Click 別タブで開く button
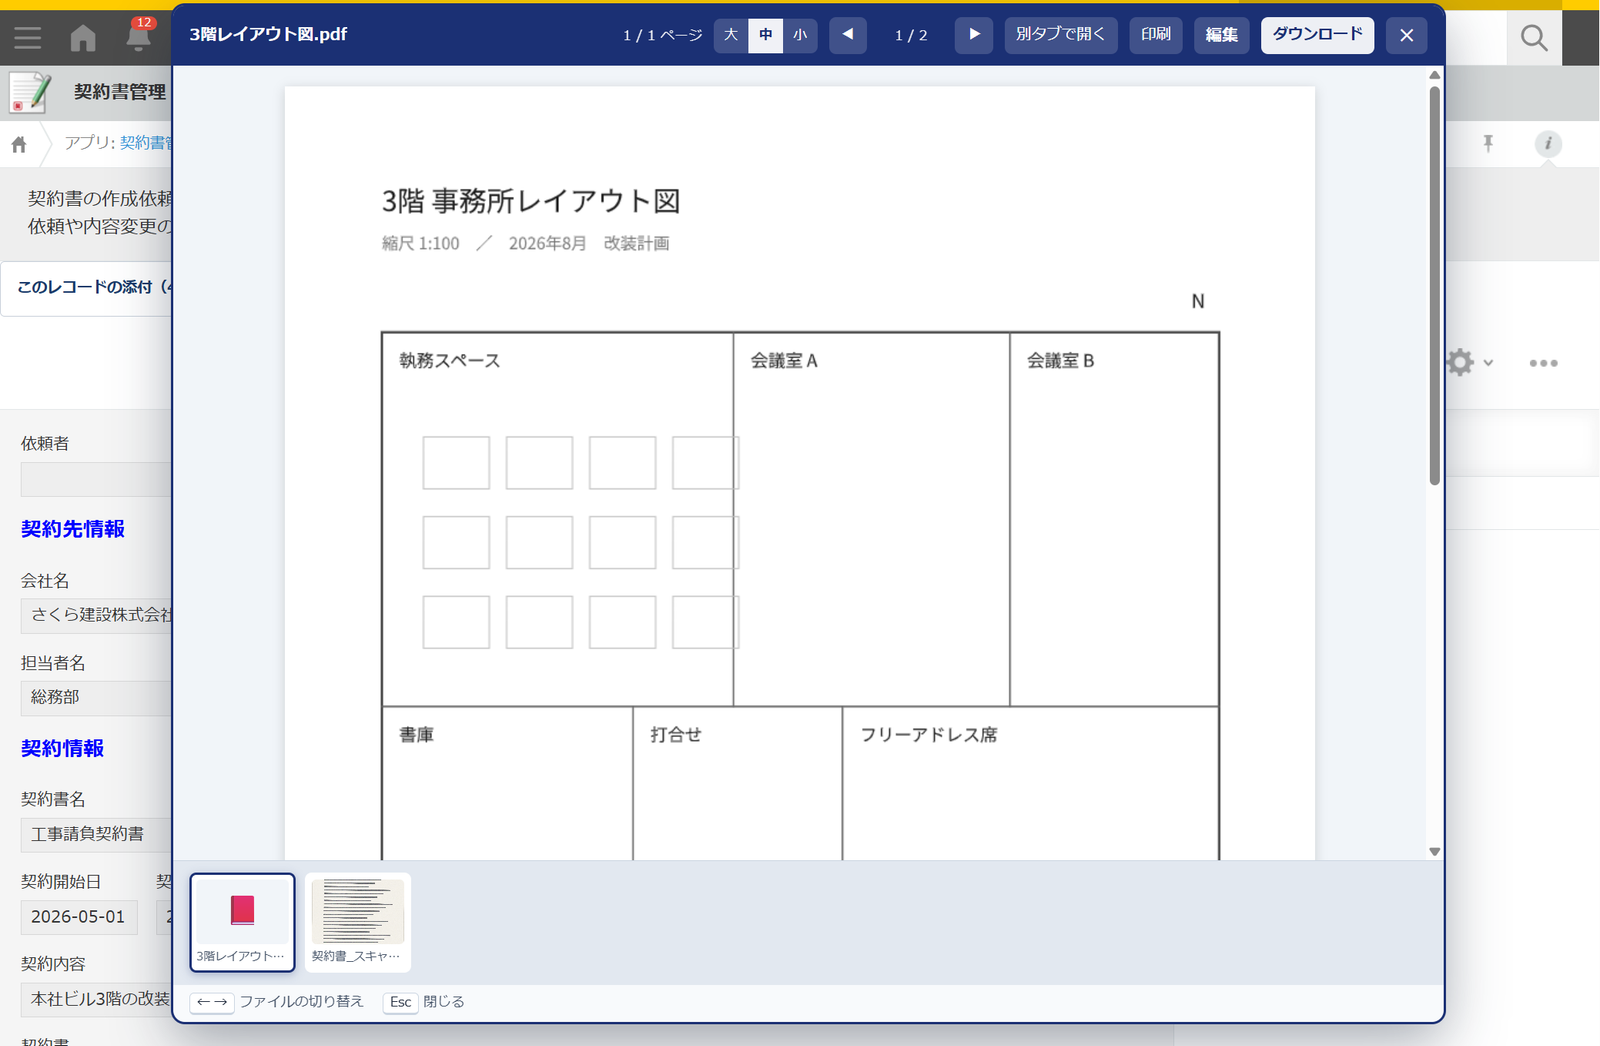The height and width of the screenshot is (1046, 1600). (x=1061, y=35)
